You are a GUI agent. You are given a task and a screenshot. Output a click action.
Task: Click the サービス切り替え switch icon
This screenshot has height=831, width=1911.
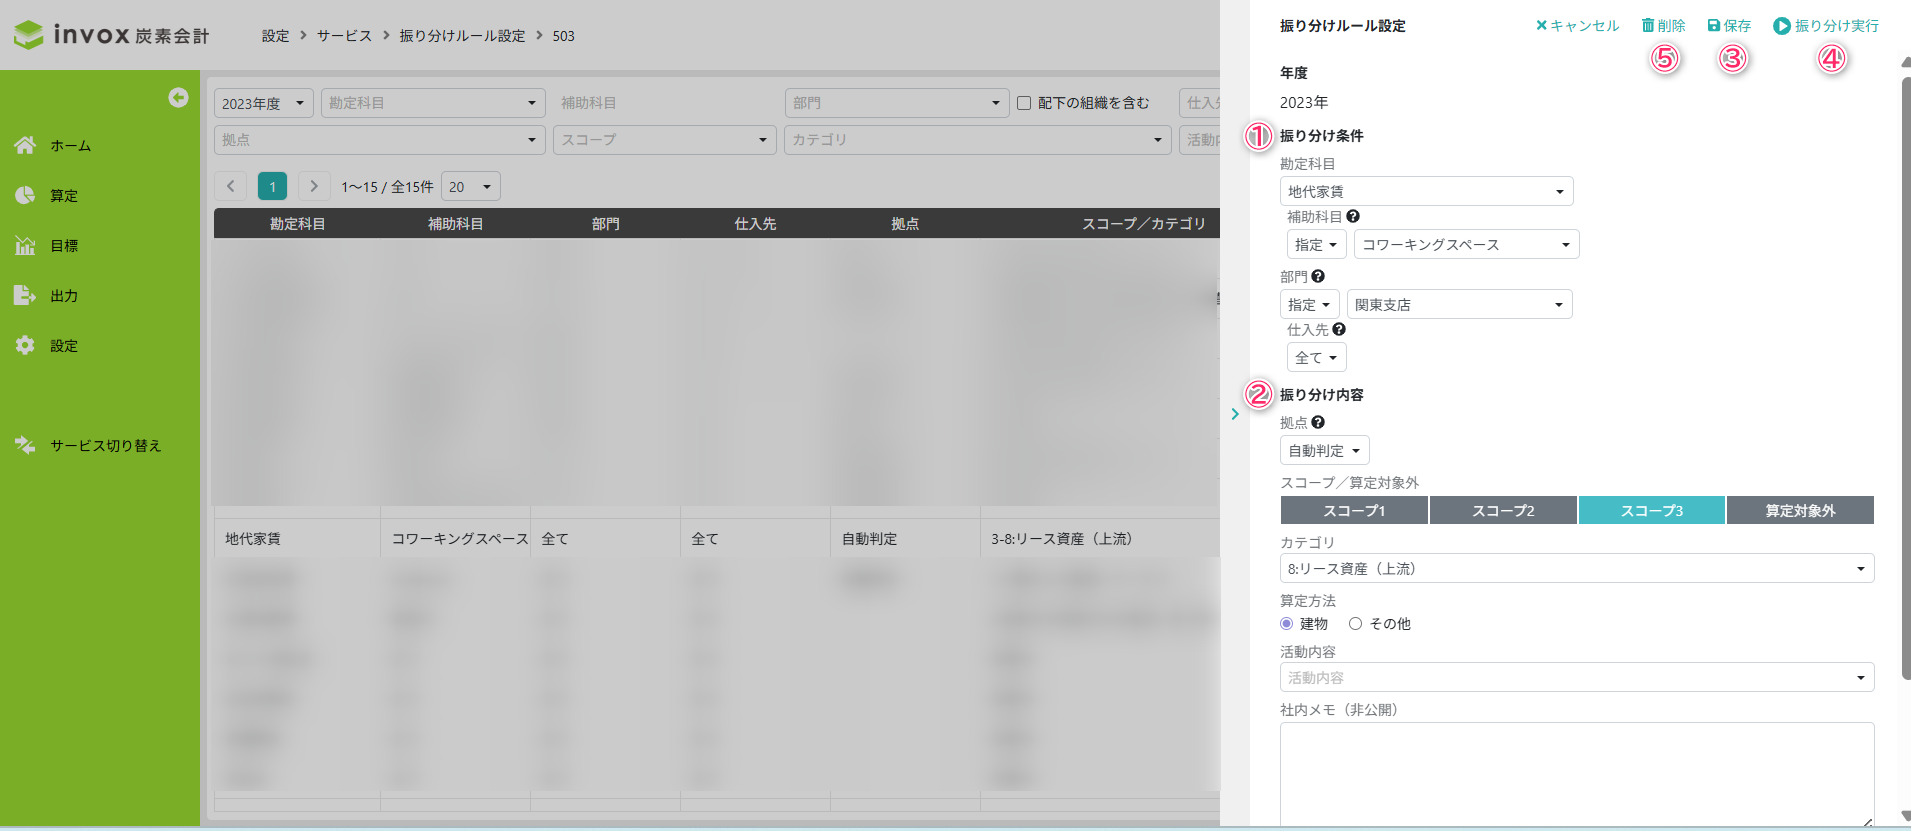click(25, 445)
